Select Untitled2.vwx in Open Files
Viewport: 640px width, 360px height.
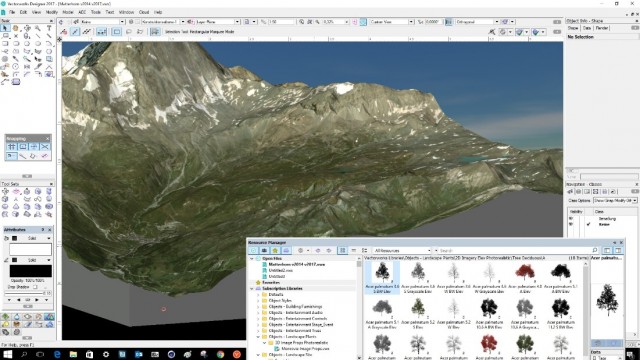click(x=280, y=271)
